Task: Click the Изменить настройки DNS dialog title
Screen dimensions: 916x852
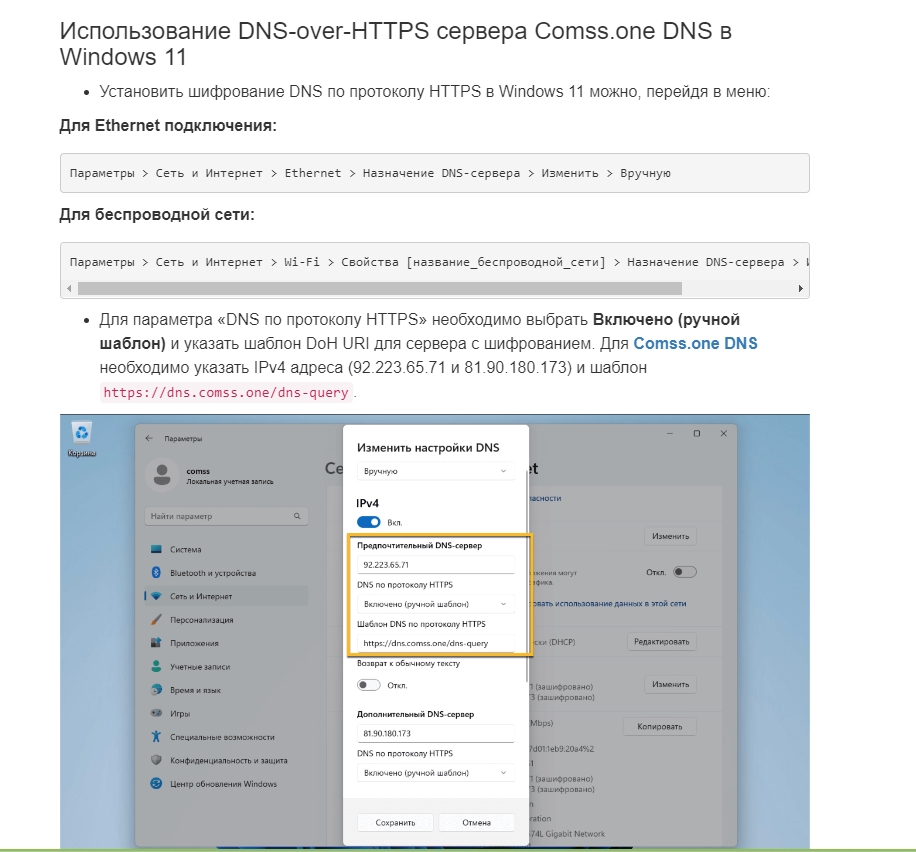Action: (x=428, y=448)
